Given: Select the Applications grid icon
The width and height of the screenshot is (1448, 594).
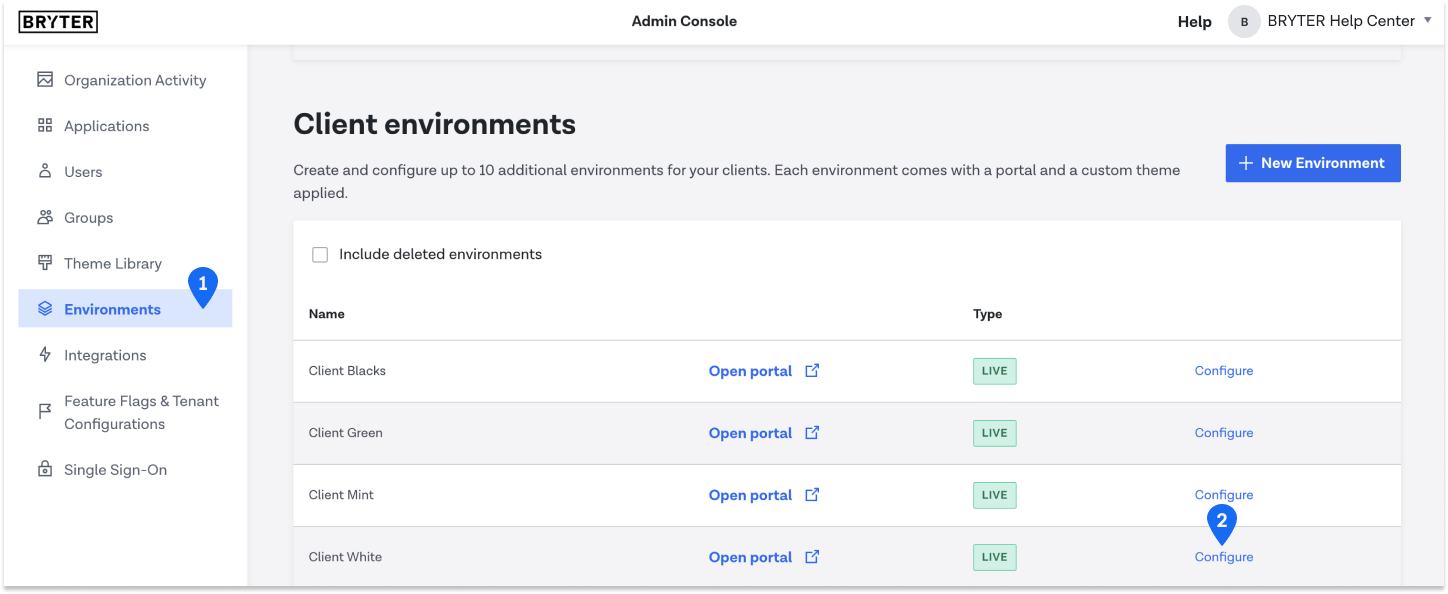Looking at the screenshot, I should coord(44,125).
